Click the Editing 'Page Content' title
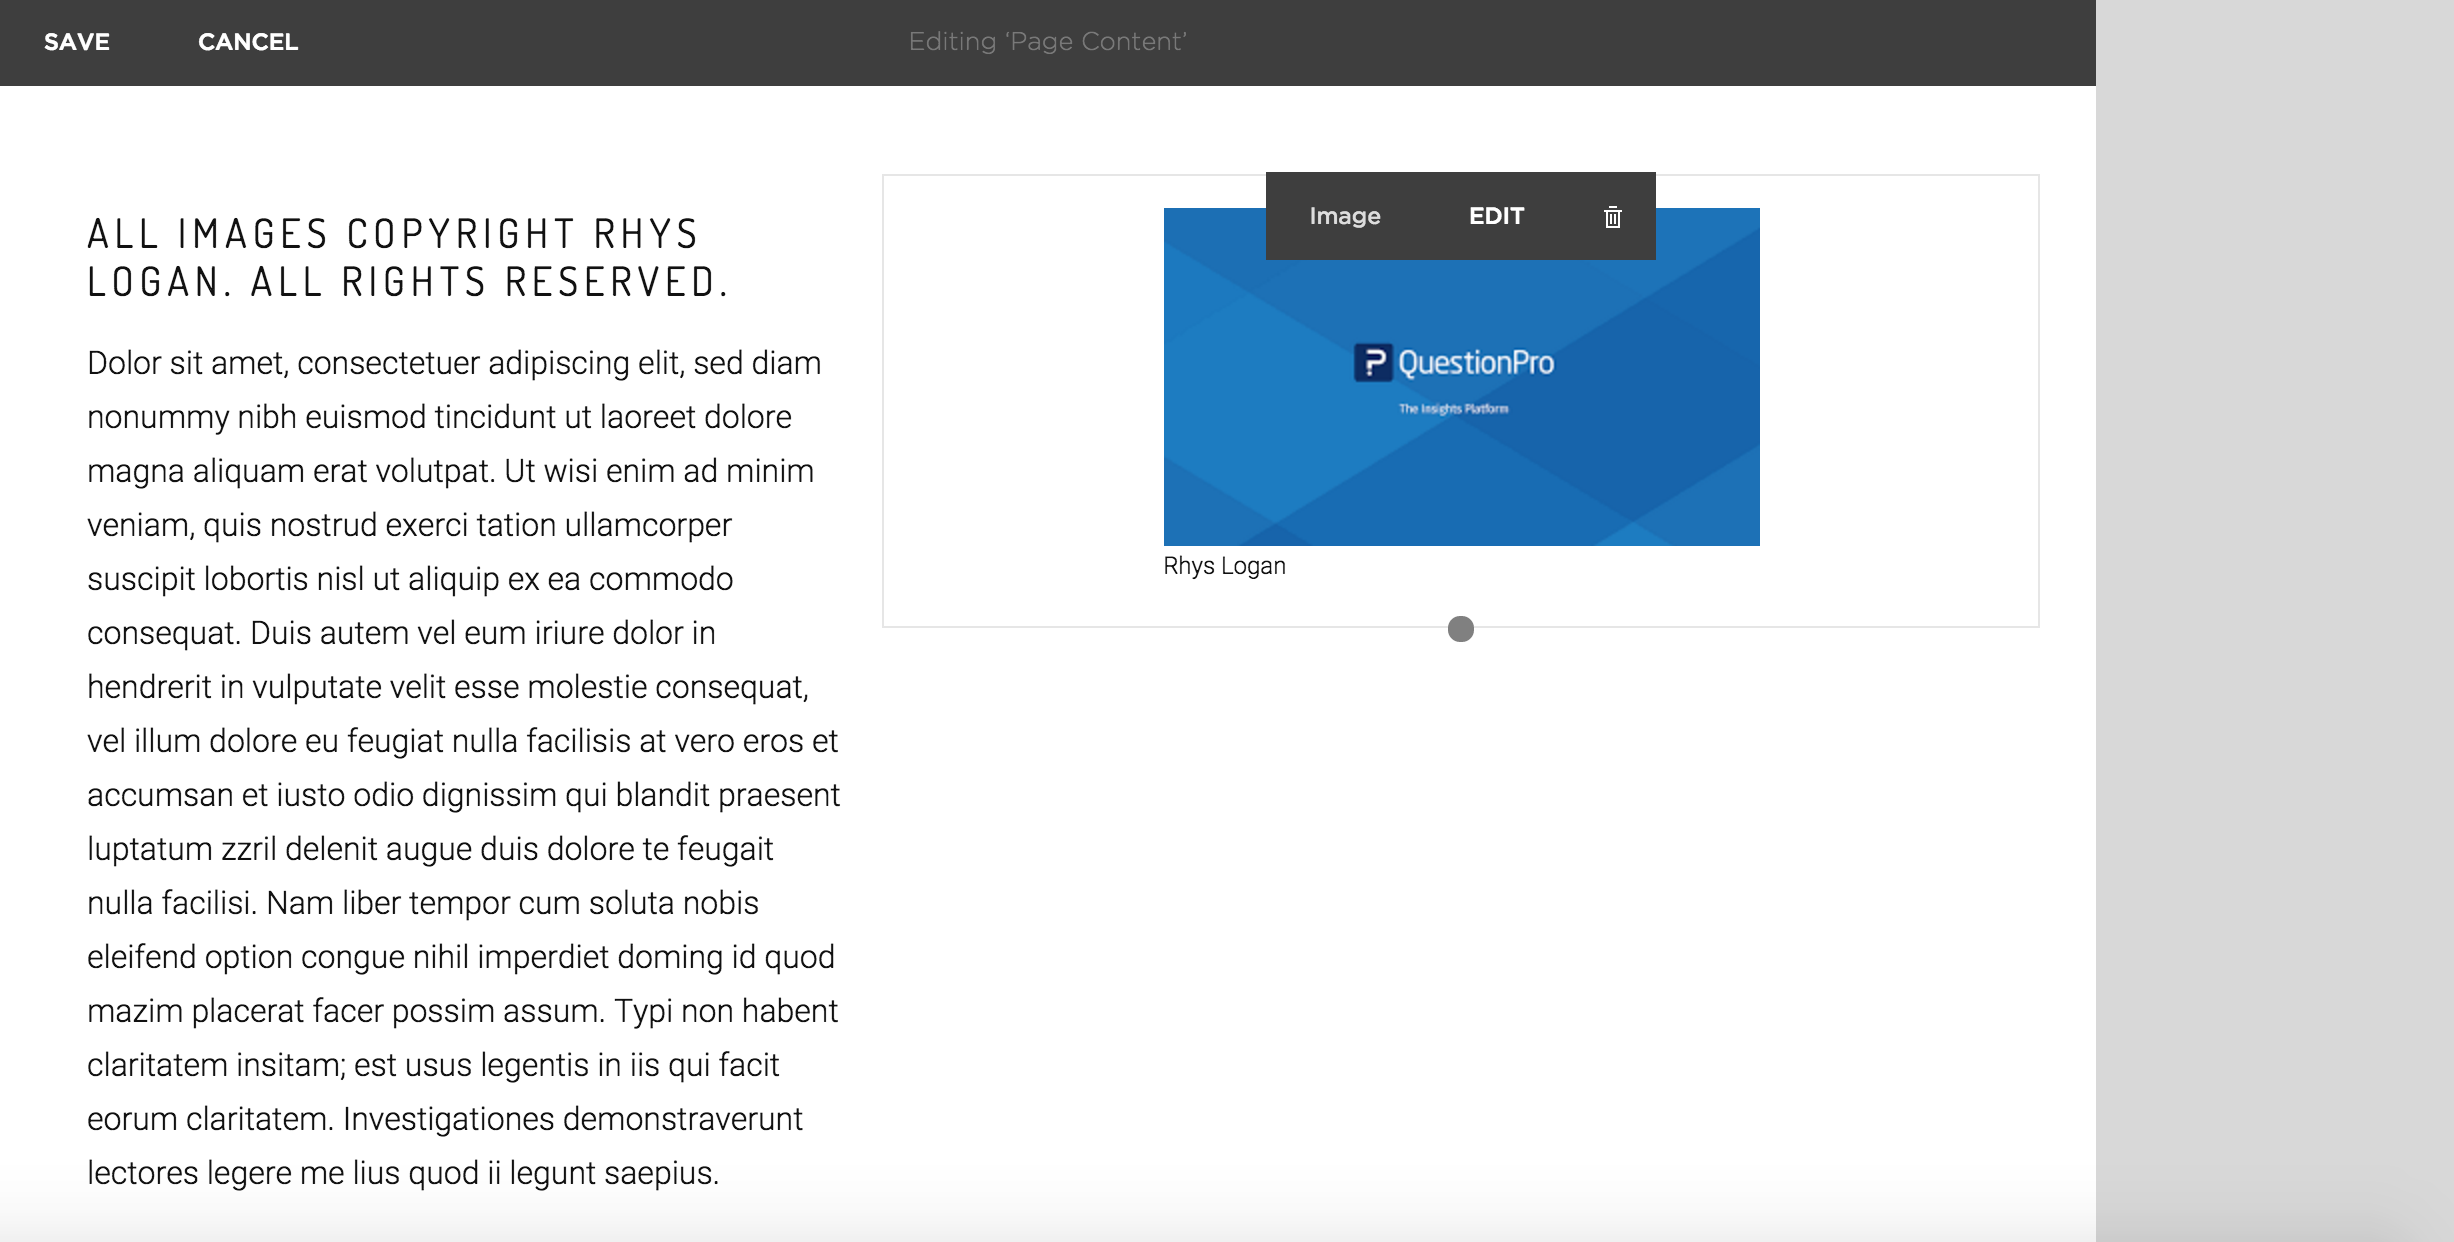This screenshot has width=2454, height=1242. click(1047, 42)
